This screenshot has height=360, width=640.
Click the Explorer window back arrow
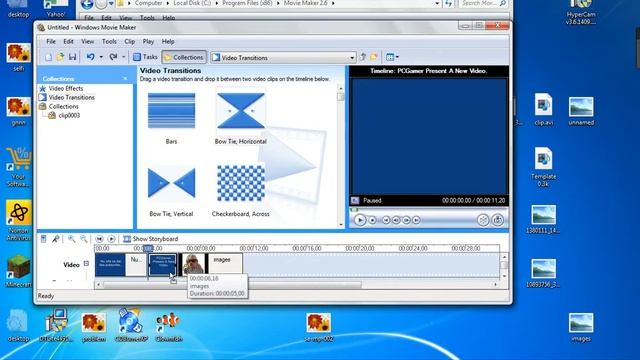coord(87,4)
